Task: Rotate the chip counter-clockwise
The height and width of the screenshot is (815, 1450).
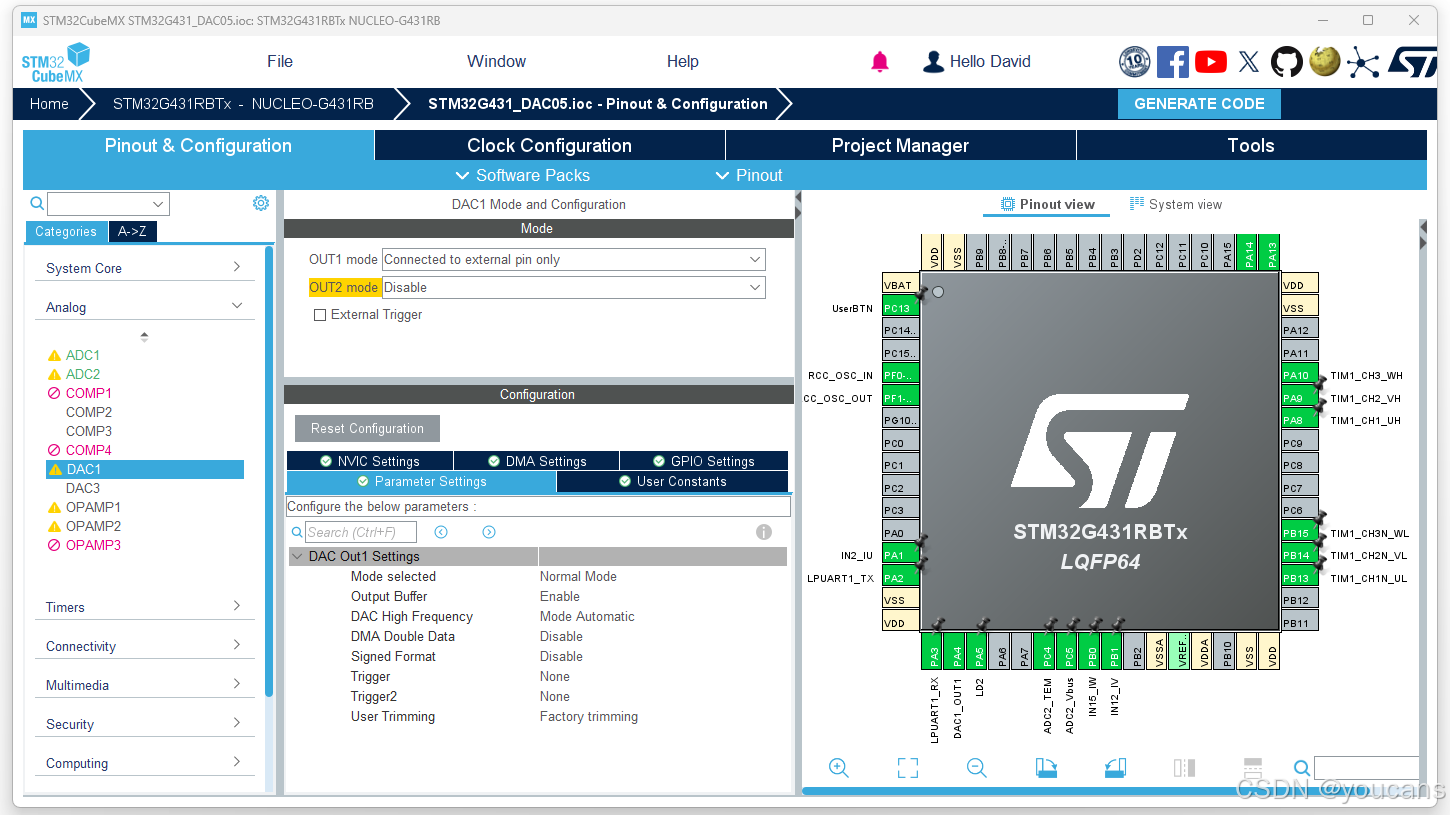Action: 1115,768
